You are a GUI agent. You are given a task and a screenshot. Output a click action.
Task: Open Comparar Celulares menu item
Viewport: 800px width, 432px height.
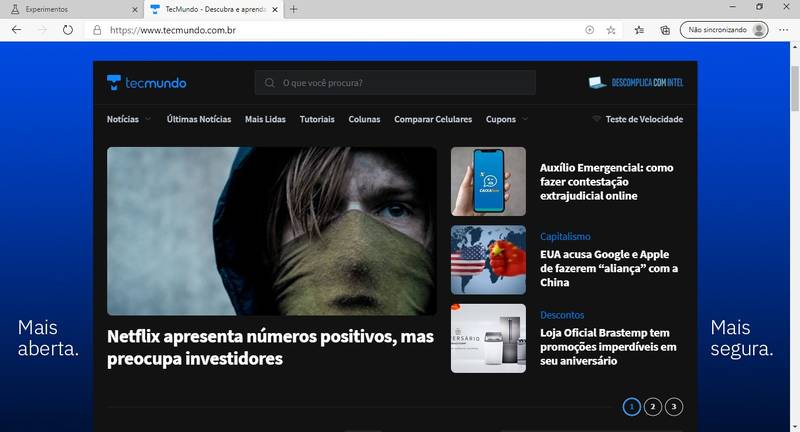point(433,119)
